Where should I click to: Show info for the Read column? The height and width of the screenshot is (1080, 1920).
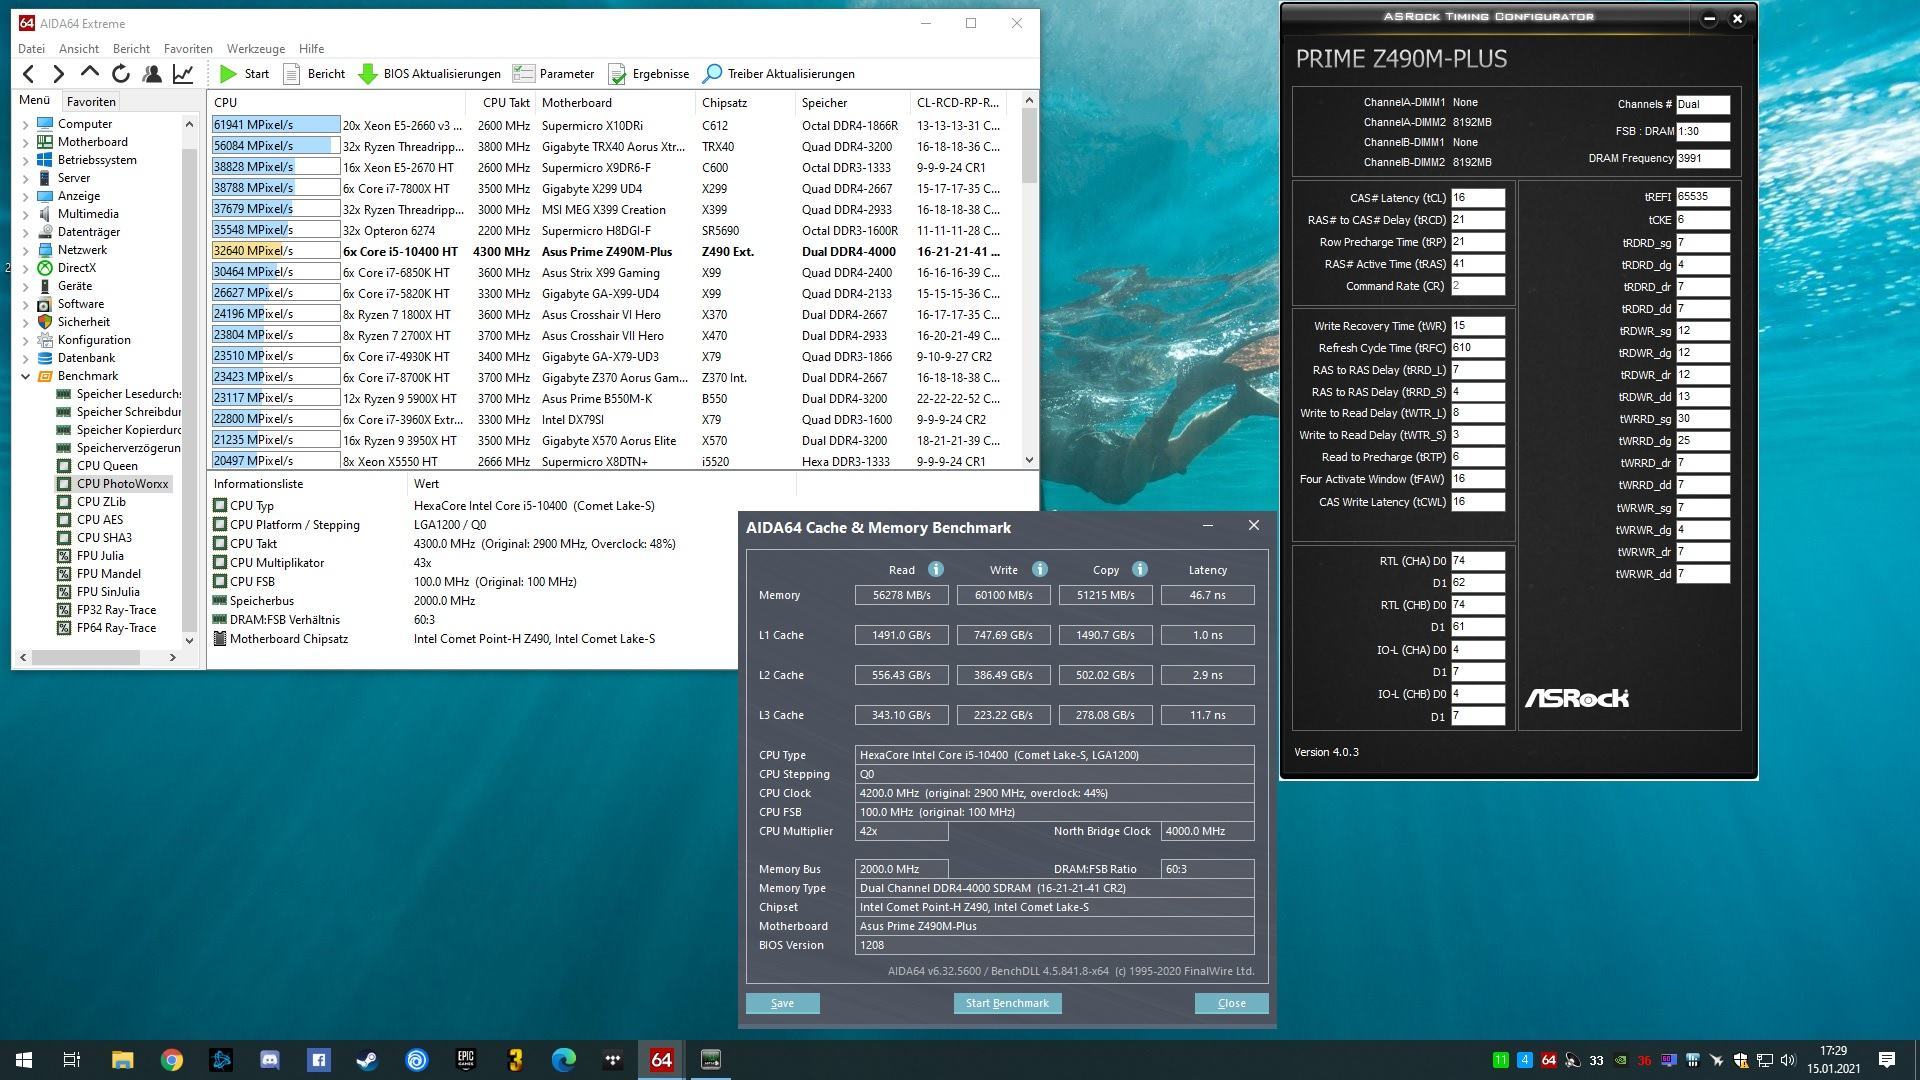click(x=936, y=569)
